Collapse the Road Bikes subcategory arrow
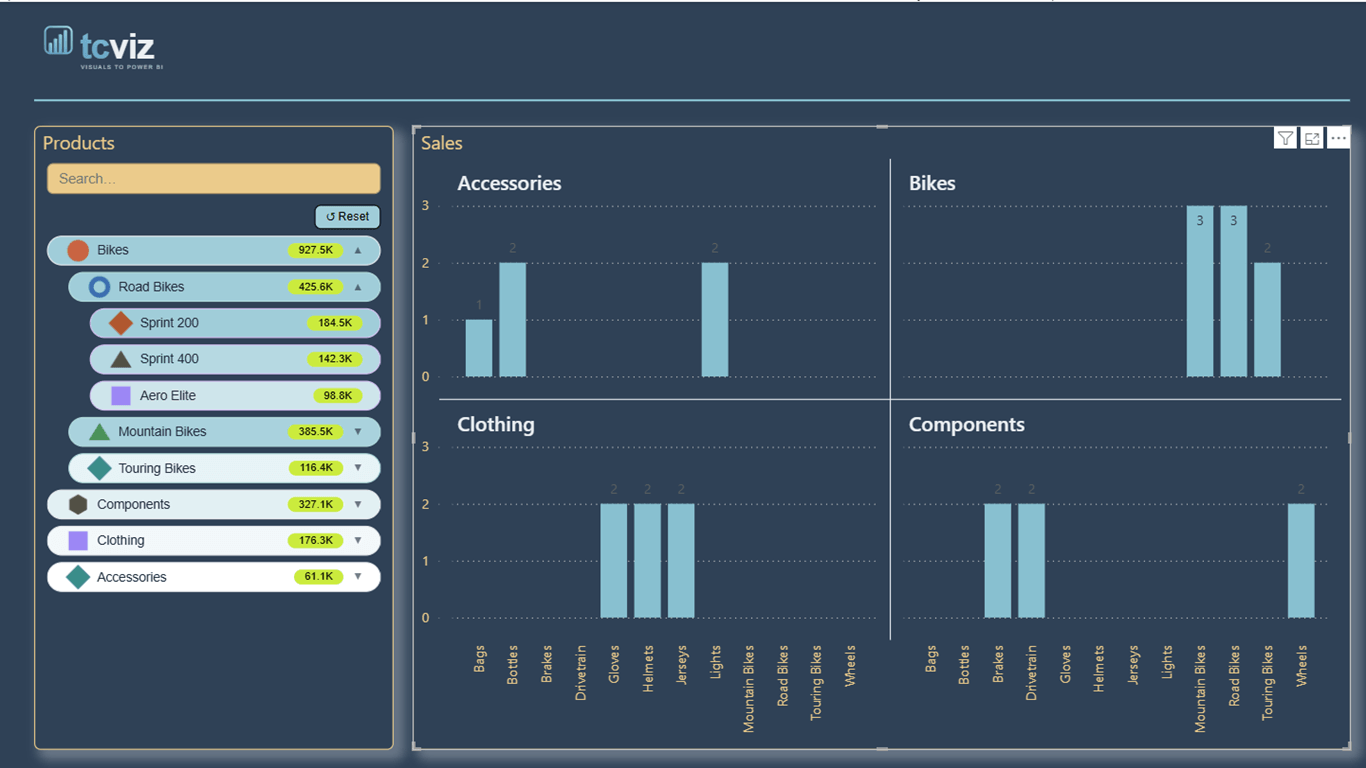1366x768 pixels. [358, 287]
